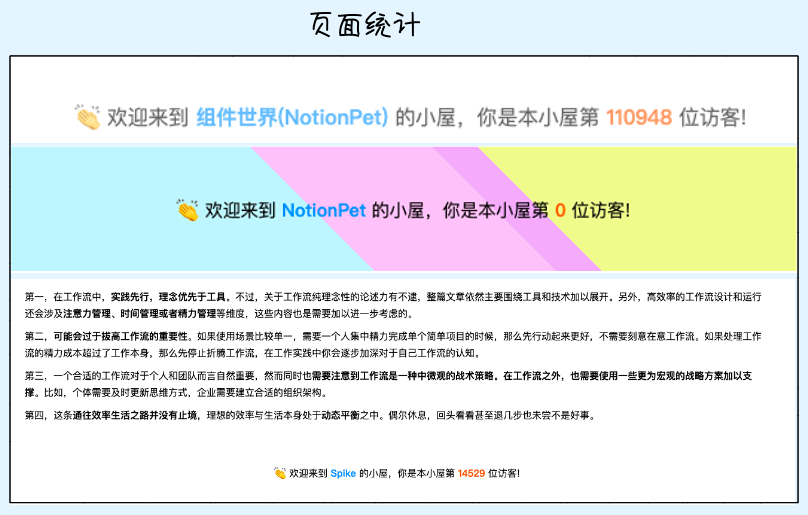The height and width of the screenshot is (515, 808).
Task: Click the paragraph starting with 第四
Action: pyautogui.click(x=311, y=416)
